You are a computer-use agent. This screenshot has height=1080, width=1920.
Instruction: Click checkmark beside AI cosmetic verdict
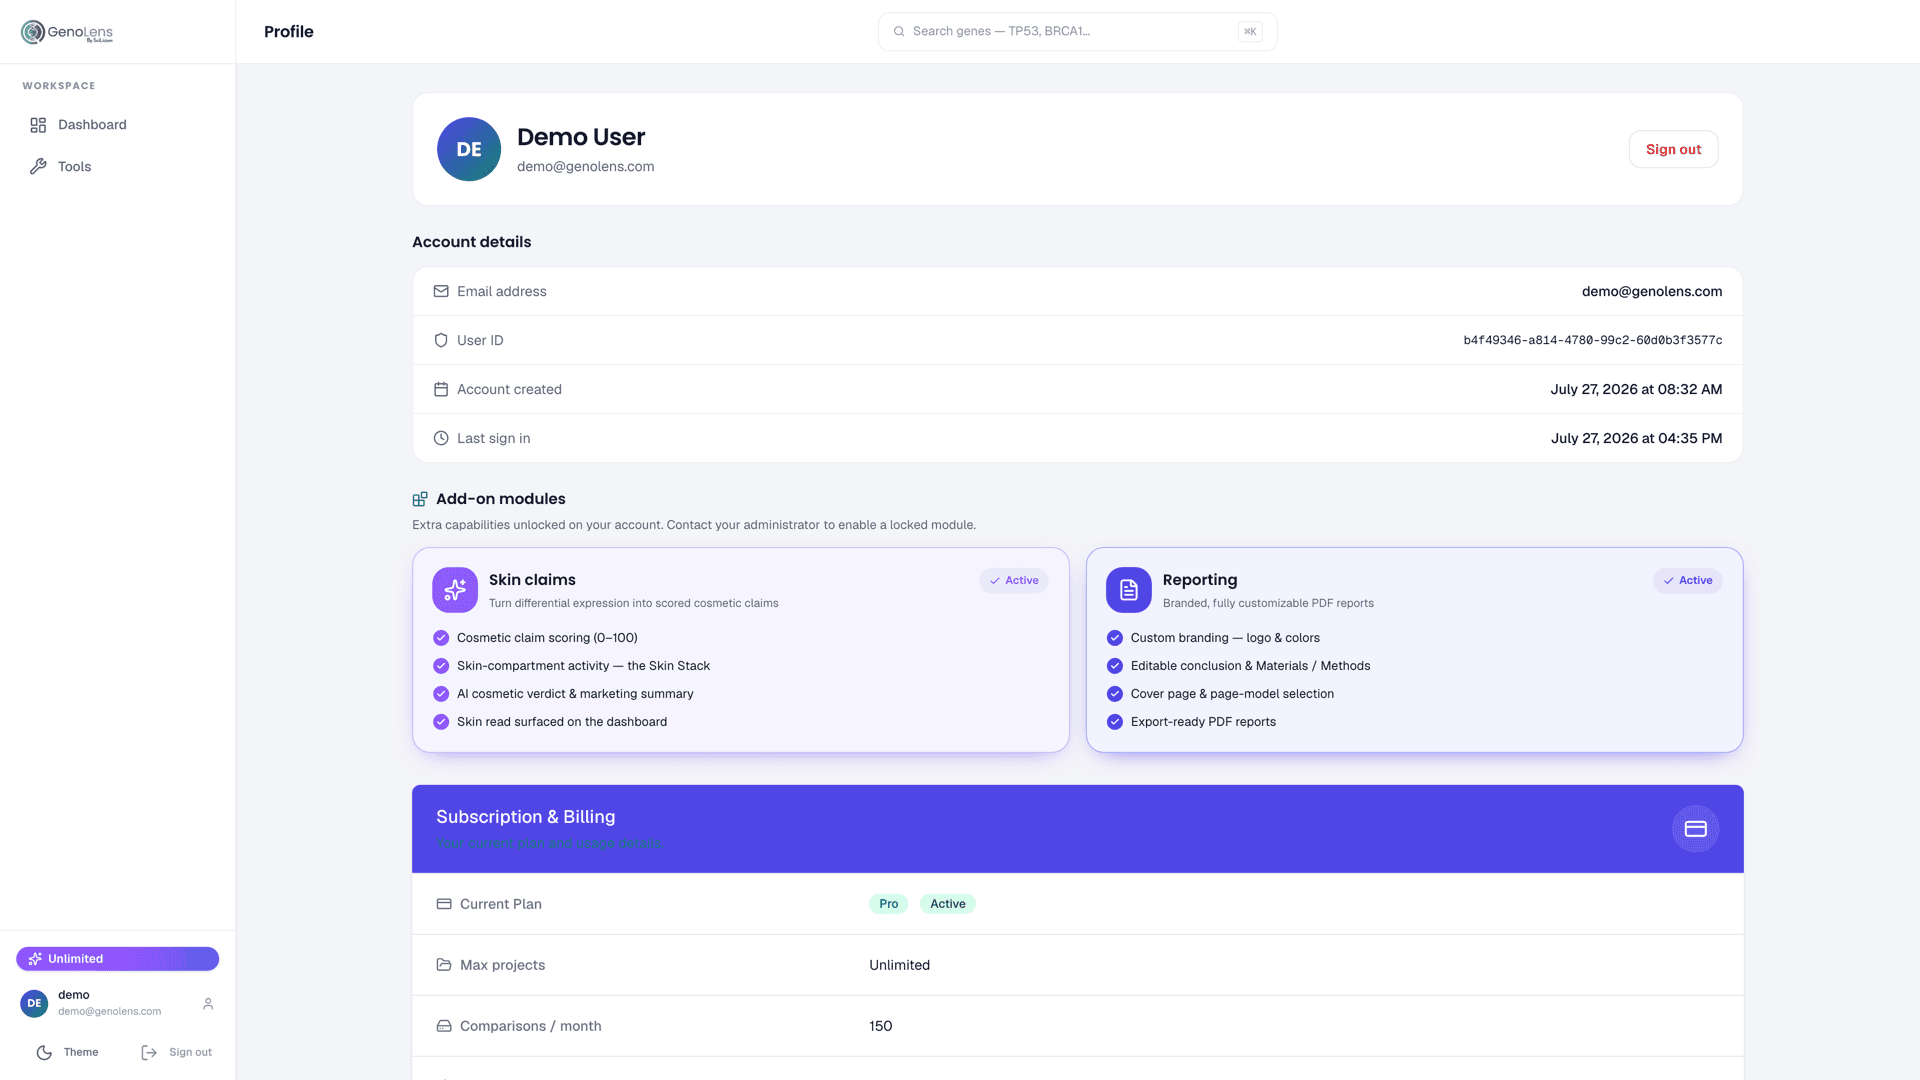coord(441,694)
